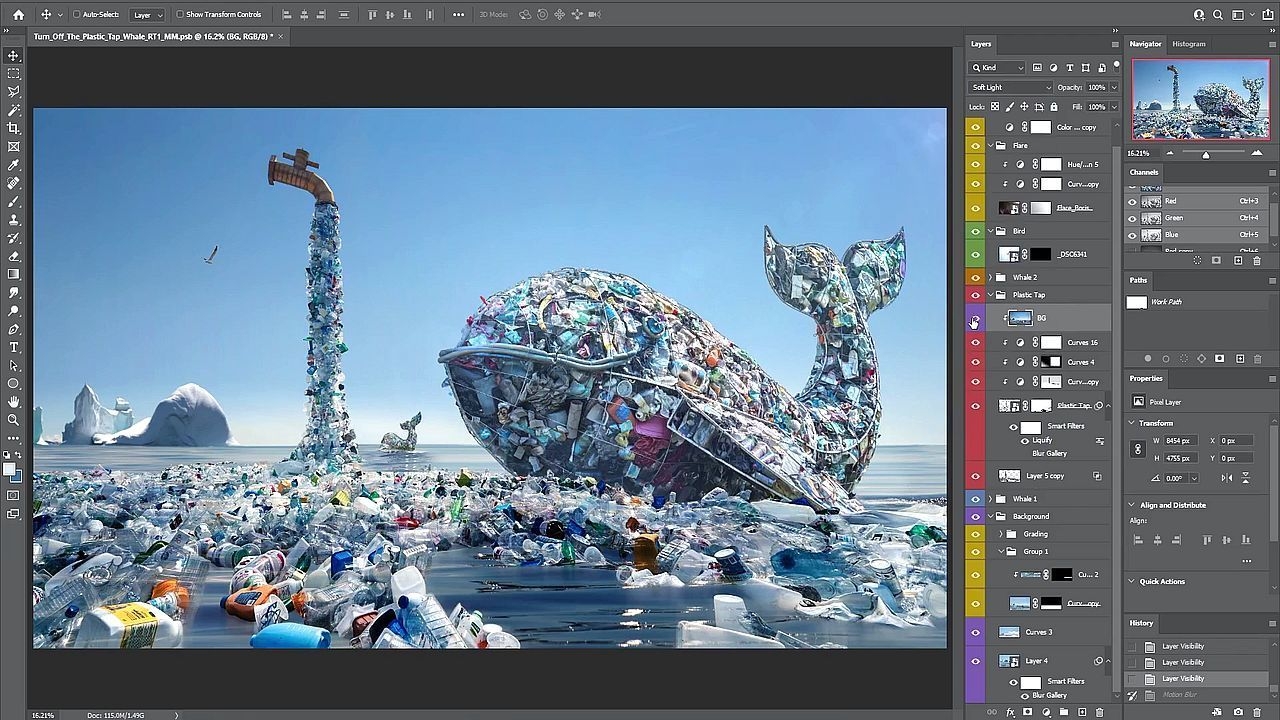Hide the Whale 2 group
Screen dimensions: 1280x720
[975, 277]
